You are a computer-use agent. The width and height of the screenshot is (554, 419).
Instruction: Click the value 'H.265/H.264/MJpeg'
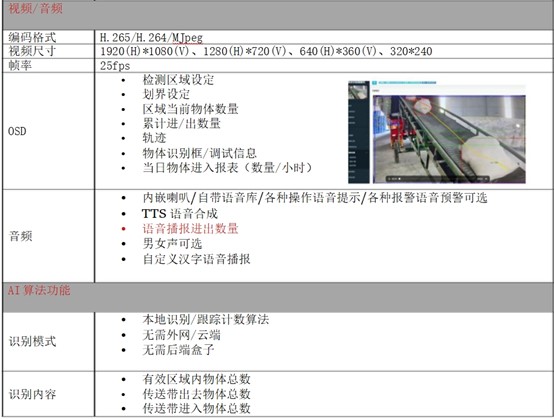pyautogui.click(x=151, y=37)
